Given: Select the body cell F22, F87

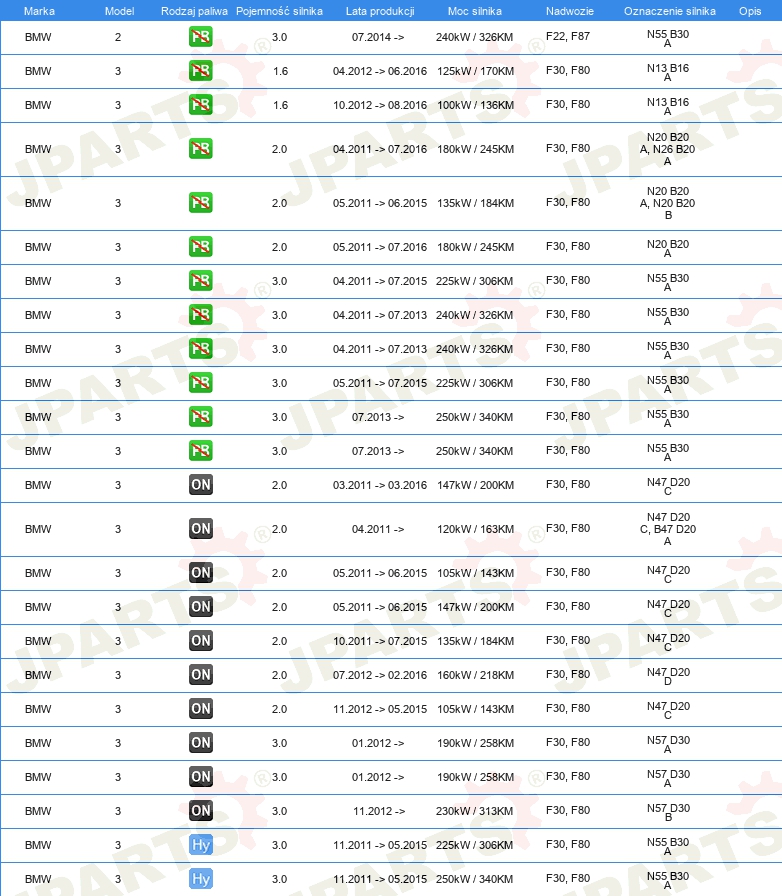Looking at the screenshot, I should (568, 36).
